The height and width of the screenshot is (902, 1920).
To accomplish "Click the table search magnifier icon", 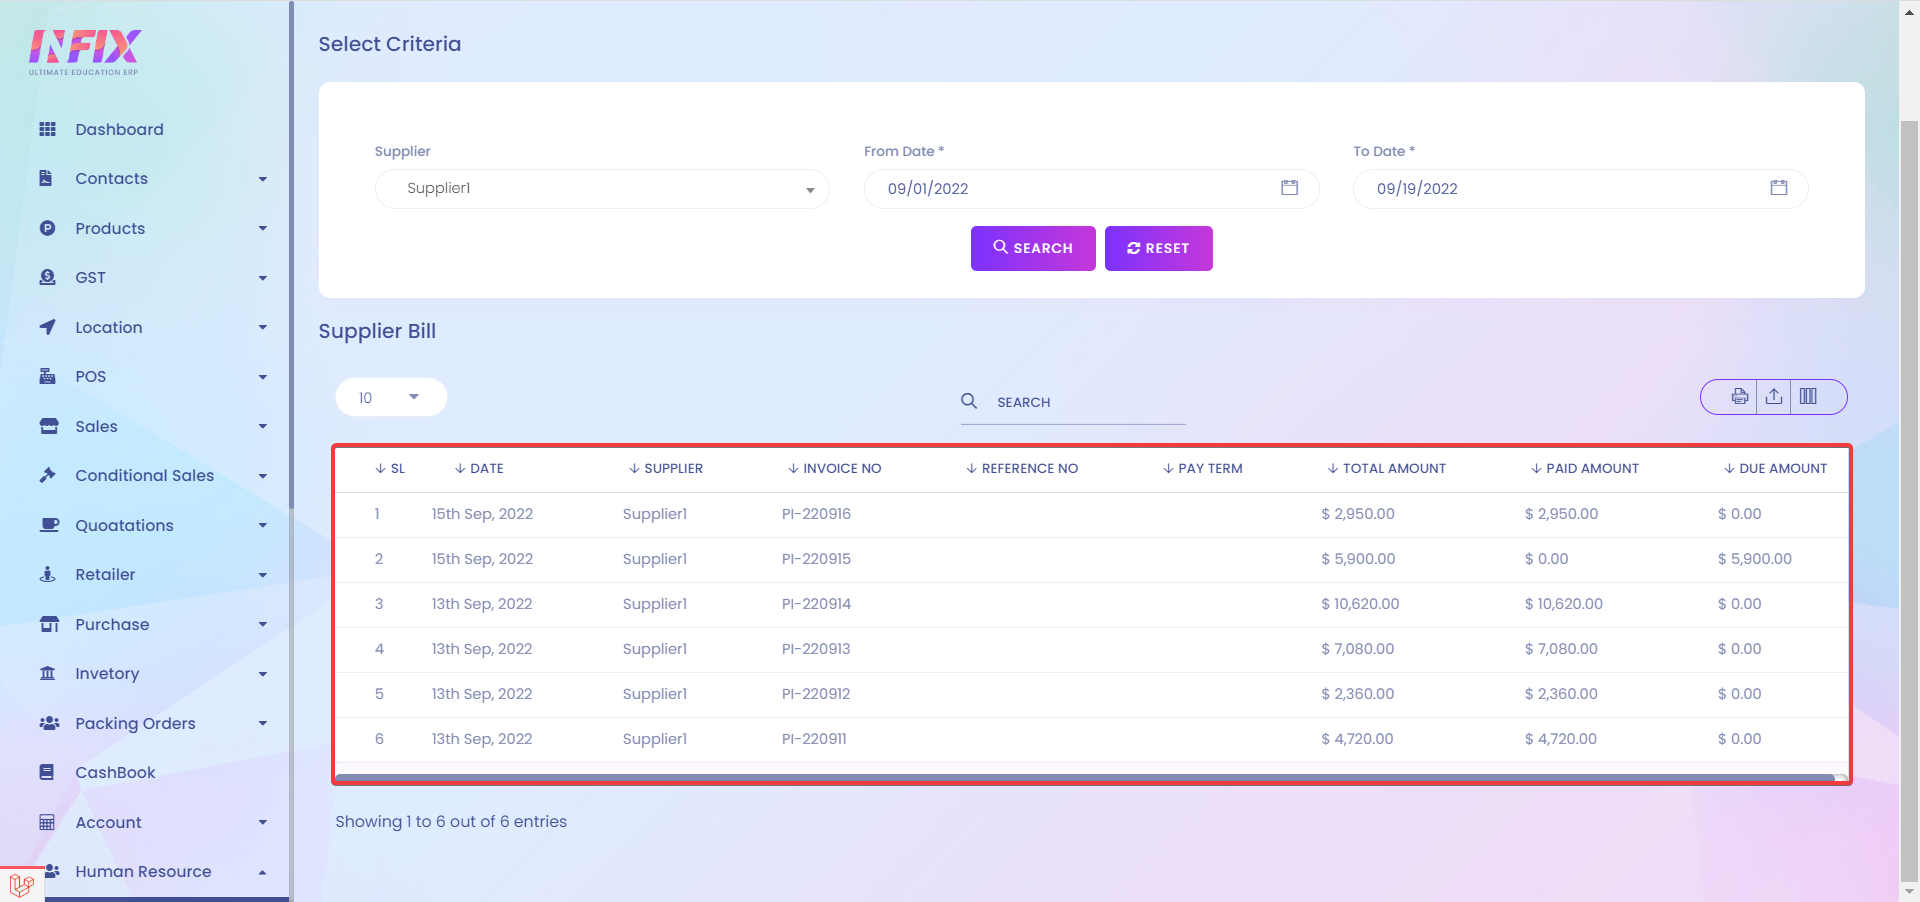I will click(969, 401).
